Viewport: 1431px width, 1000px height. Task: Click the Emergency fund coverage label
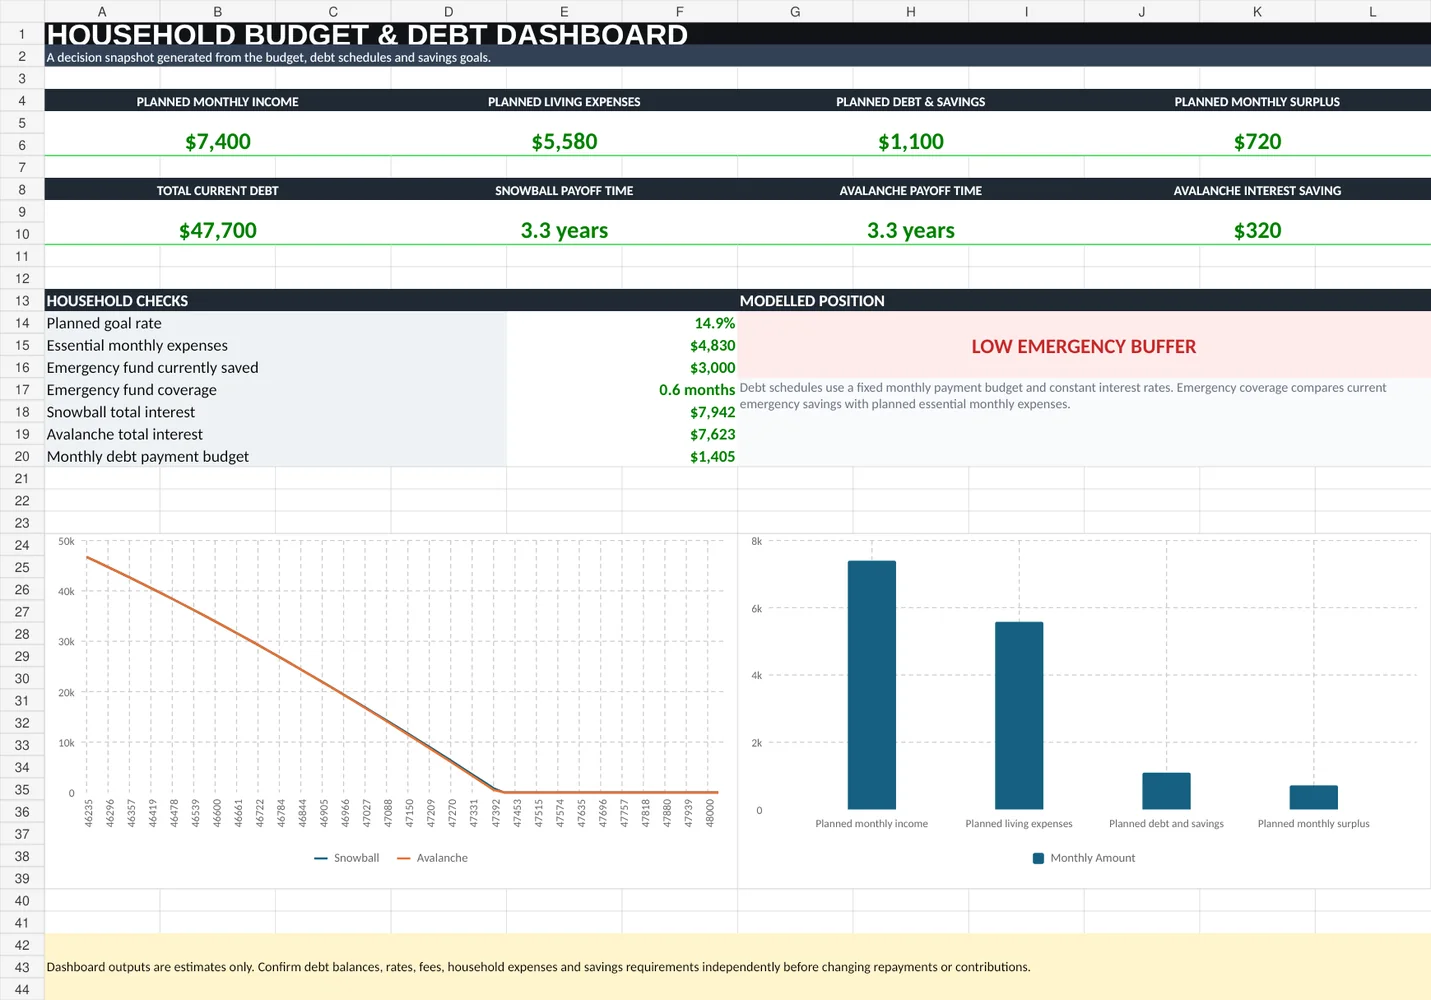point(131,390)
